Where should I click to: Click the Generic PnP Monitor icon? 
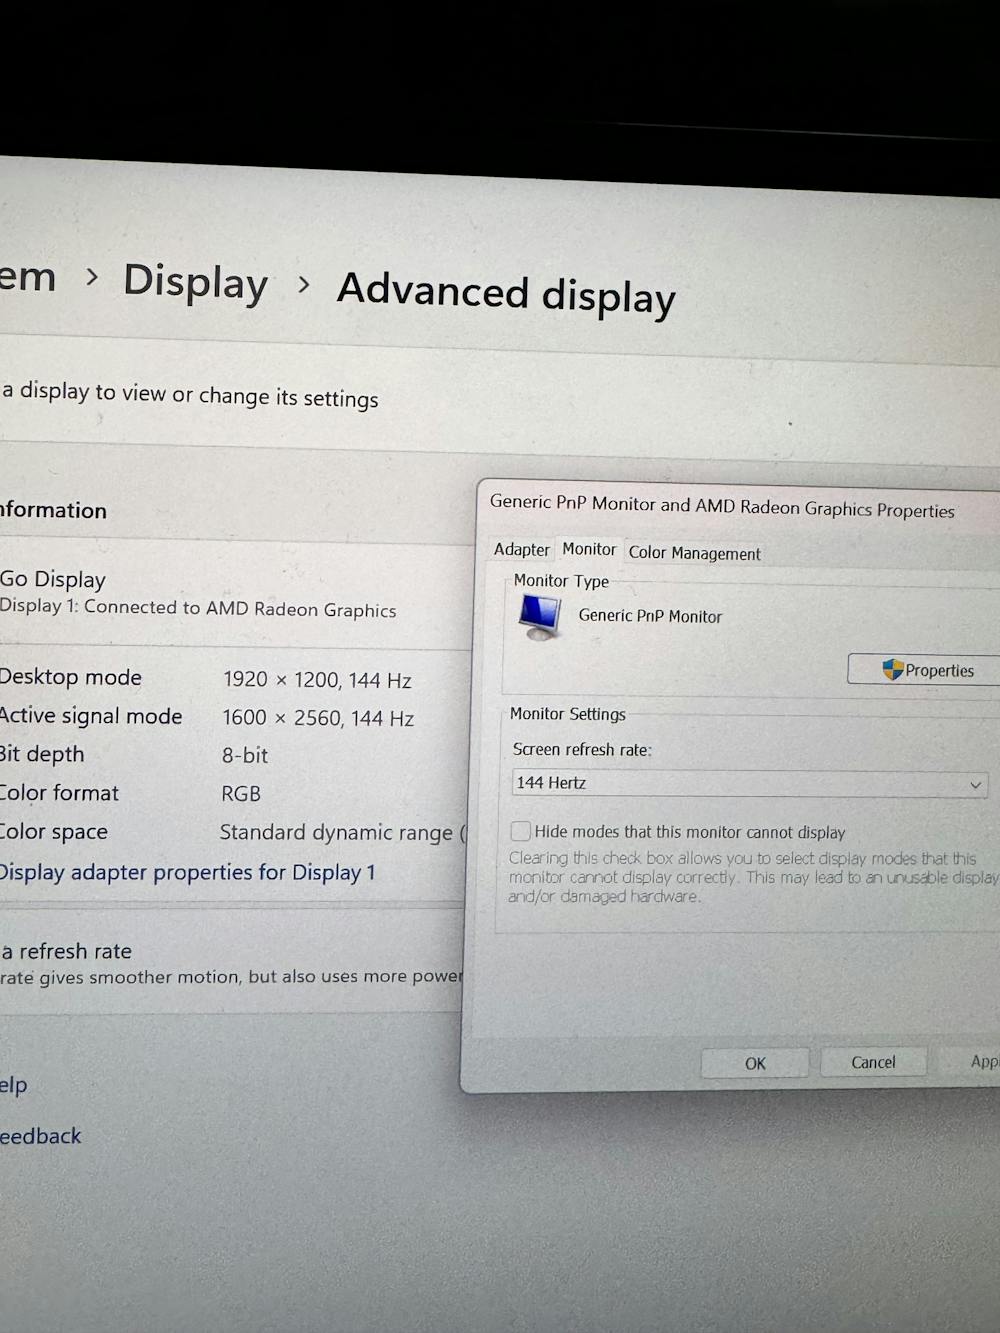(540, 616)
